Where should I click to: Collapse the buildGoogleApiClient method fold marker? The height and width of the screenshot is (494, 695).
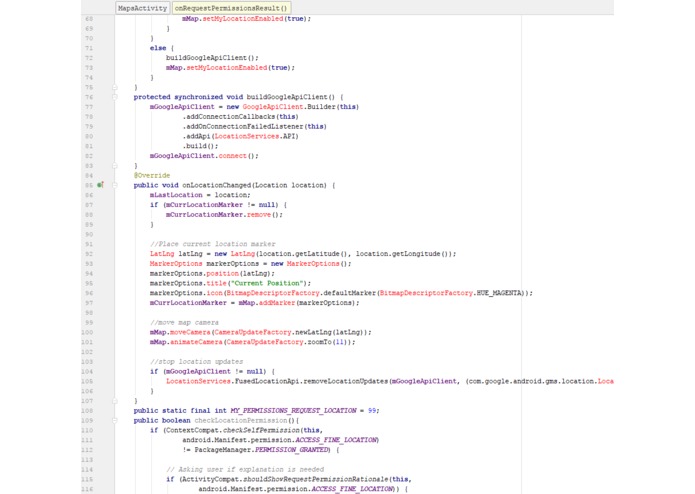tap(115, 97)
